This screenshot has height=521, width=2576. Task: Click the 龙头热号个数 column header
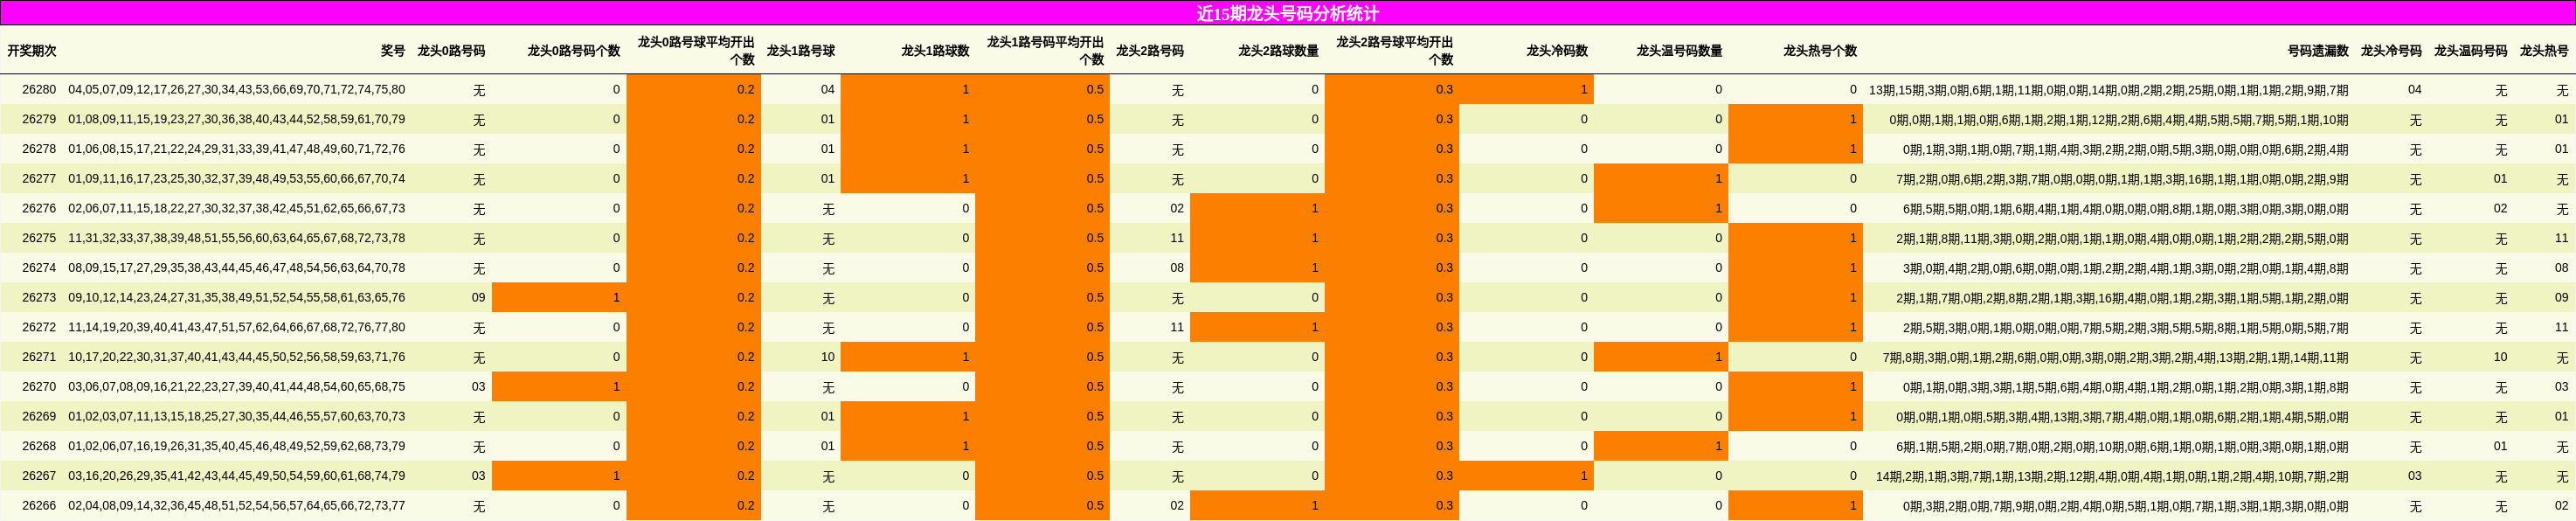point(1820,51)
